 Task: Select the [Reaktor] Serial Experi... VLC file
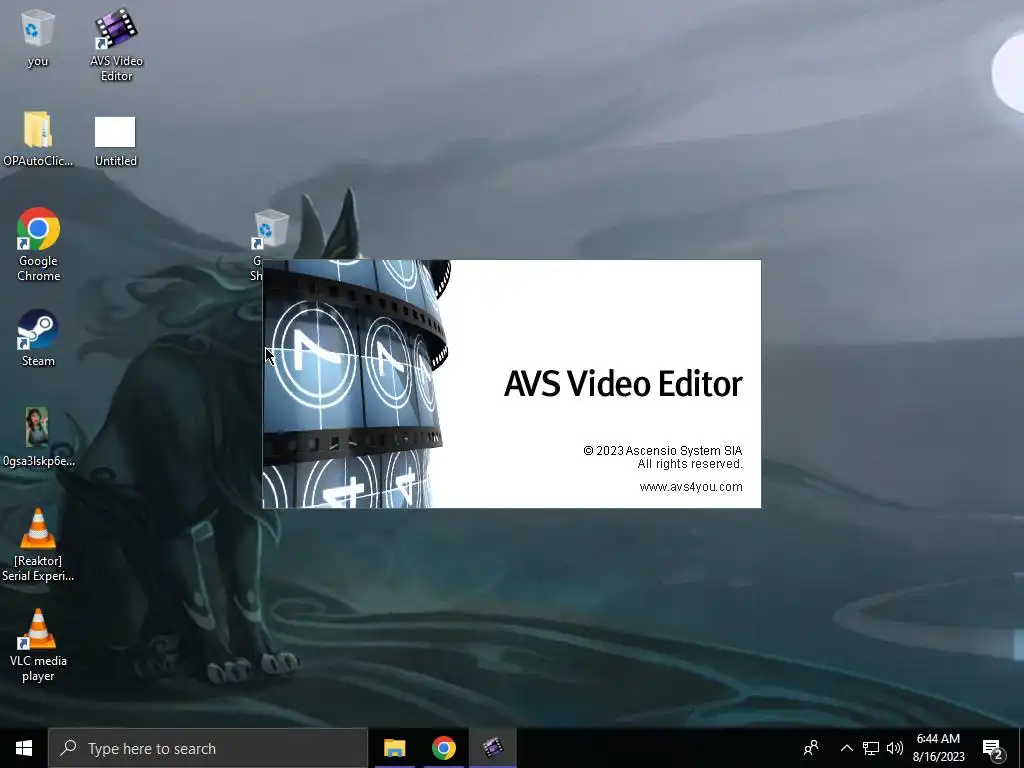tap(38, 545)
